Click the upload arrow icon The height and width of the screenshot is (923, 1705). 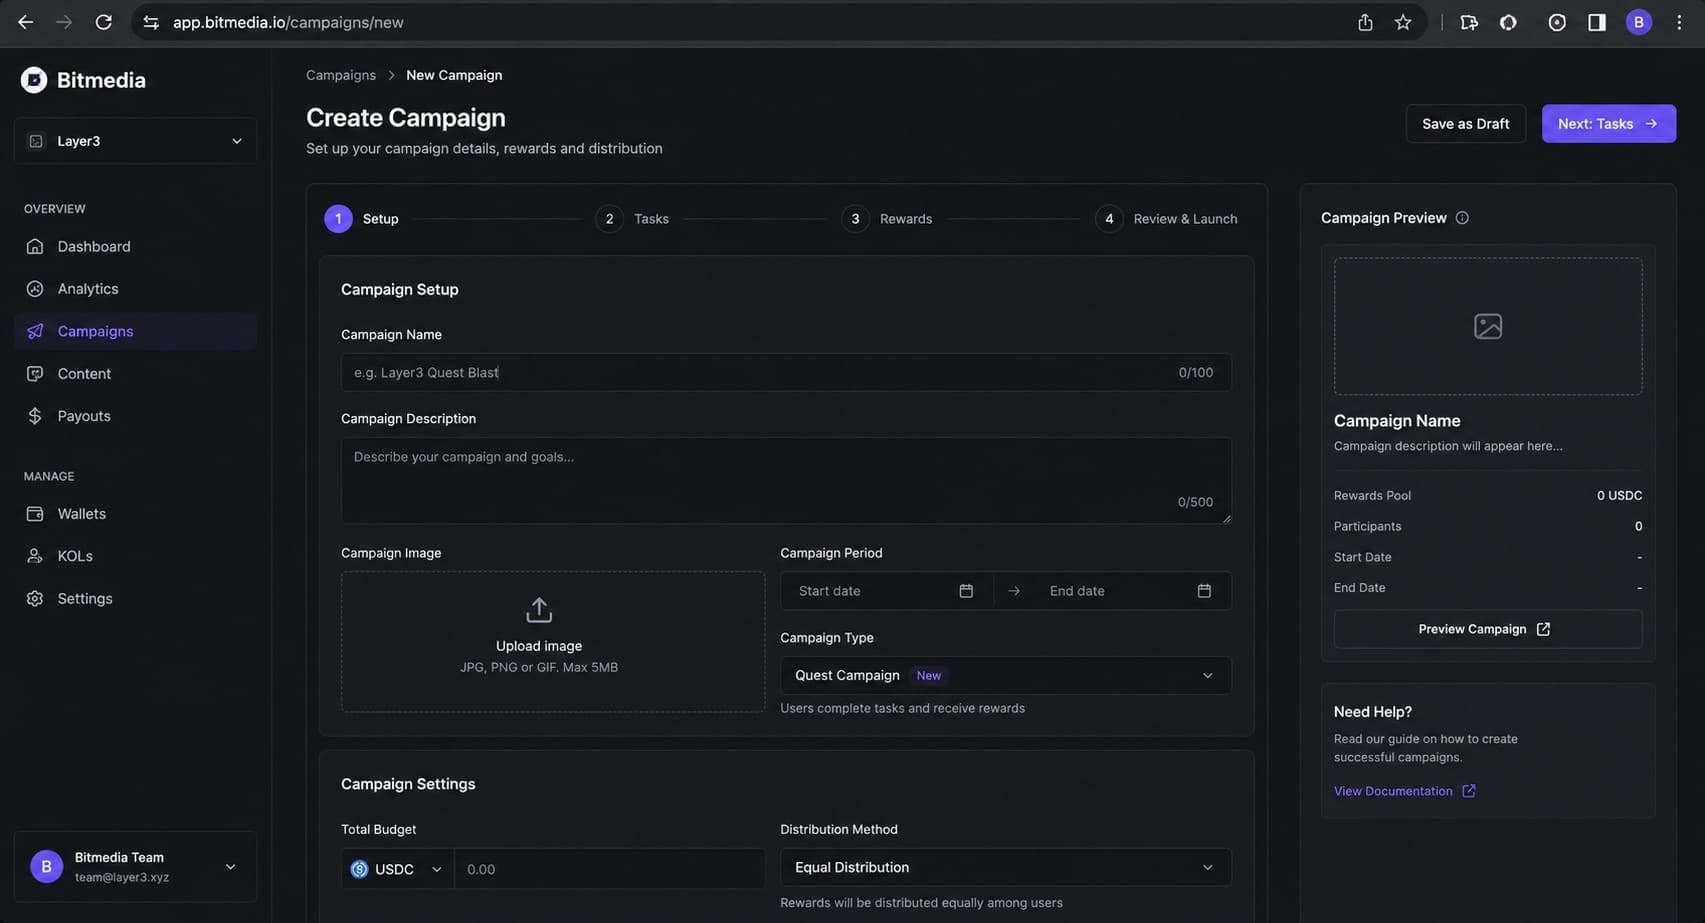539,609
